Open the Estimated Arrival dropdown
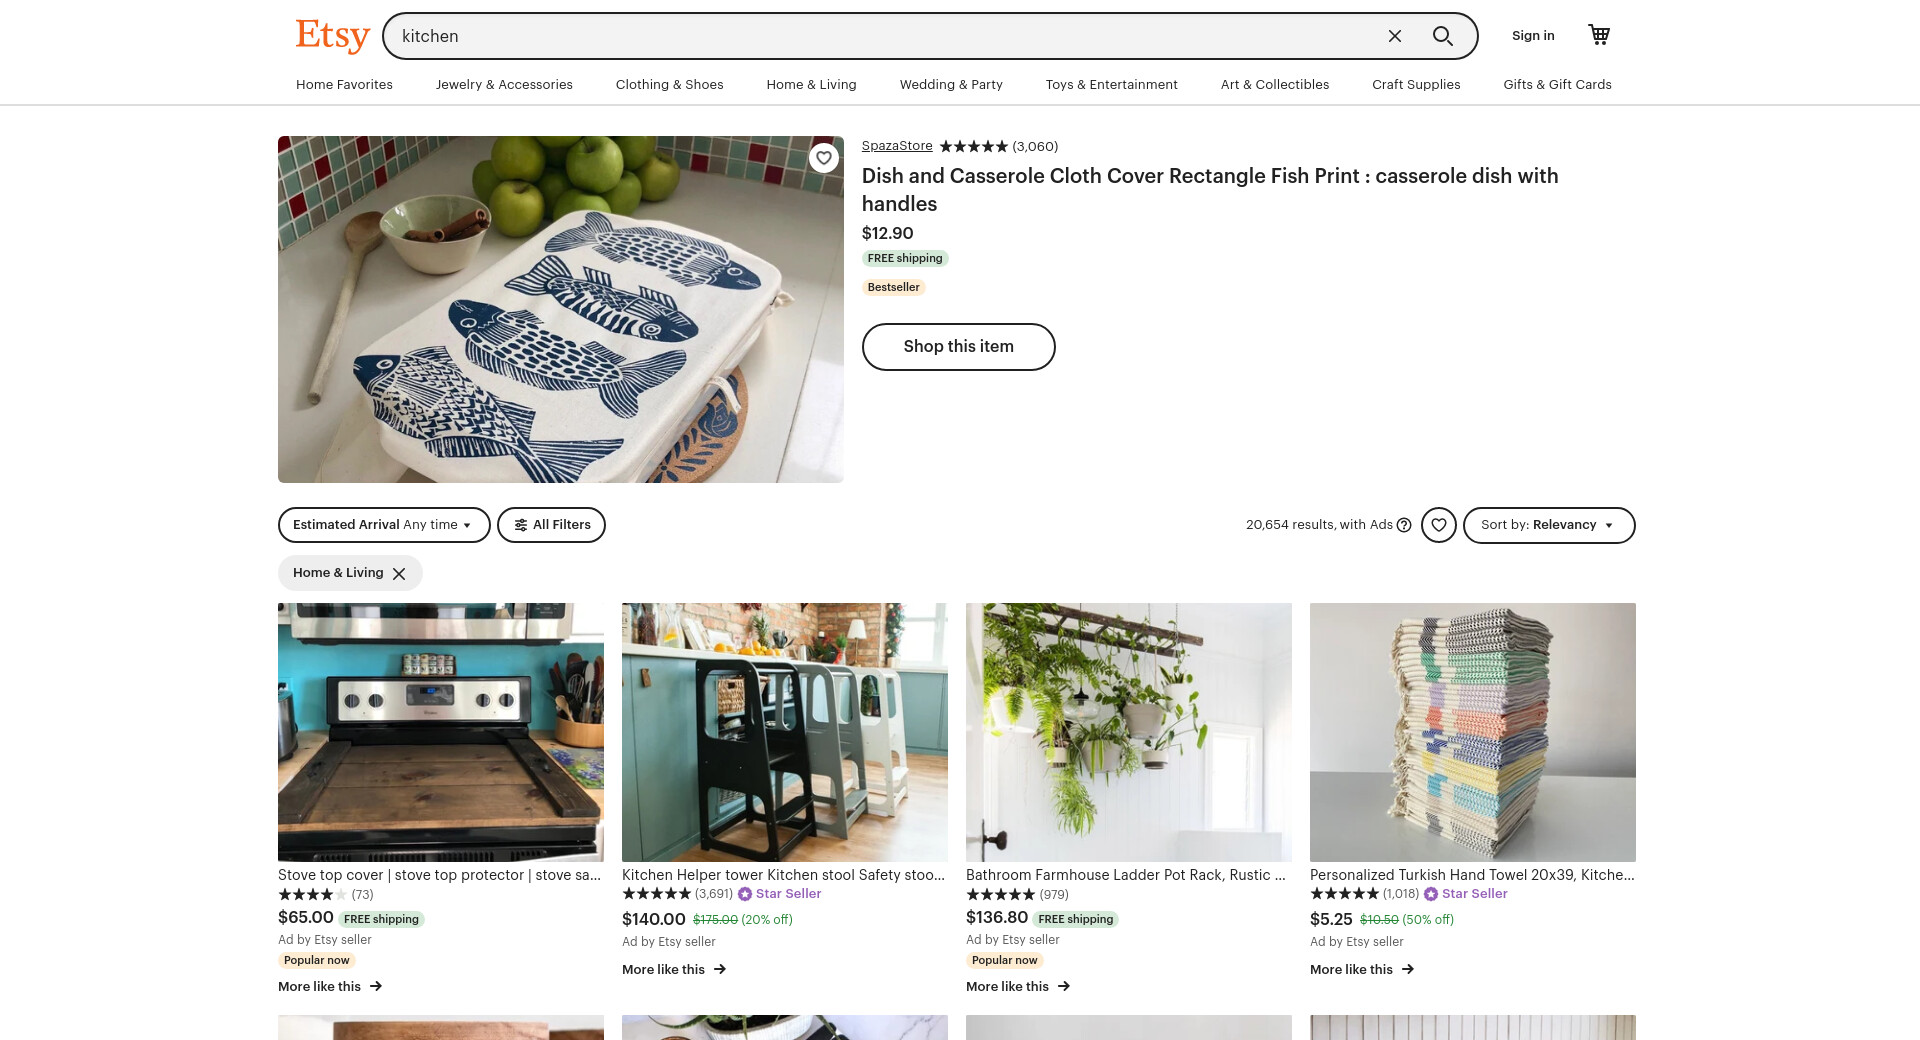 pyautogui.click(x=384, y=525)
